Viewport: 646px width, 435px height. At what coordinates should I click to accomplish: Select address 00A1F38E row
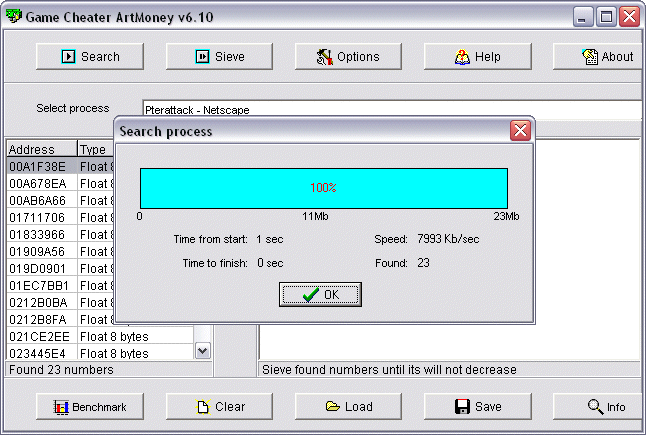click(38, 166)
